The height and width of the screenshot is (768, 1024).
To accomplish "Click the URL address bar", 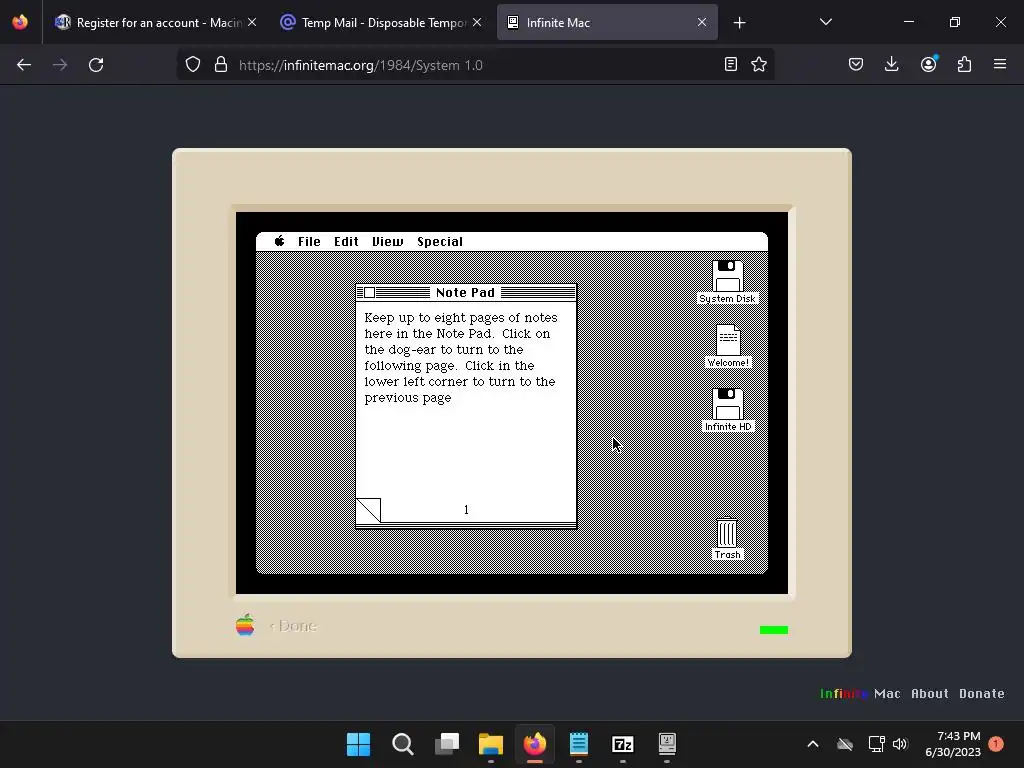I will 475,65.
